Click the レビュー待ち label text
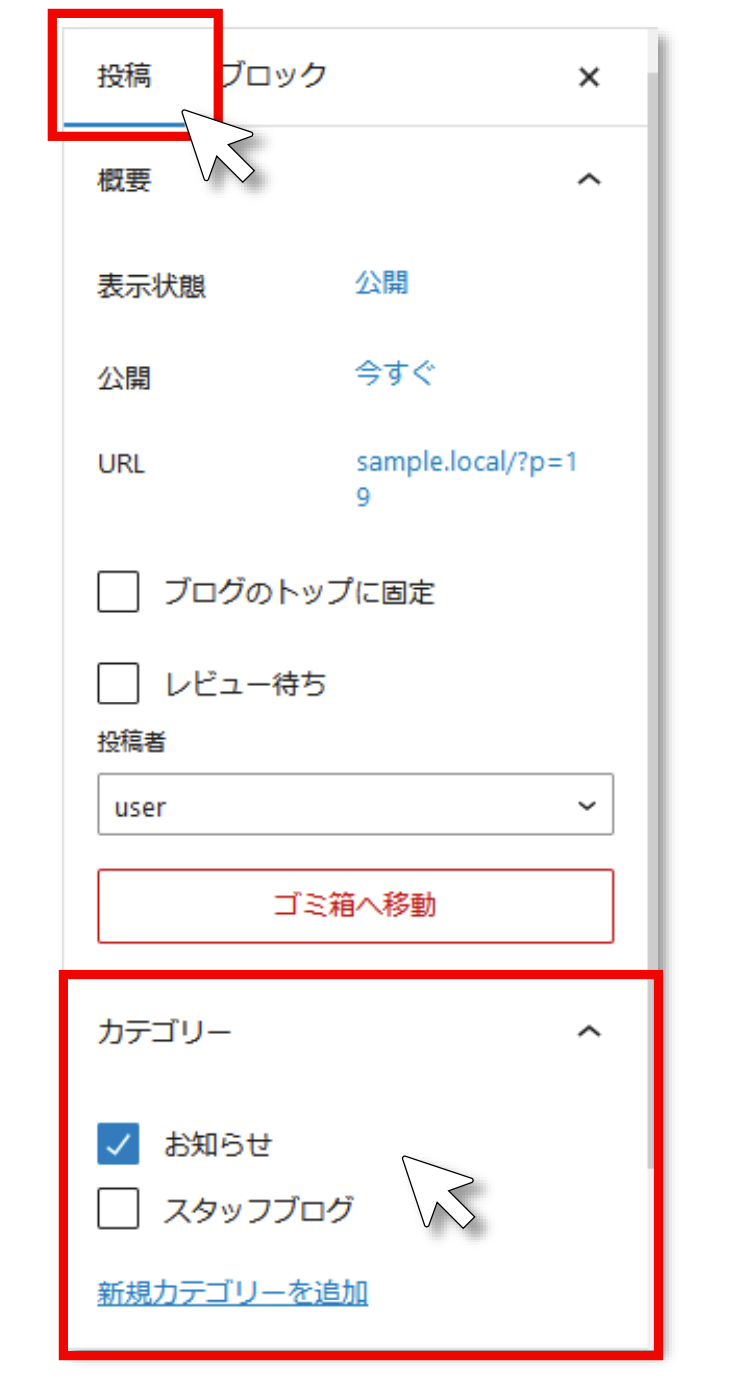 pyautogui.click(x=245, y=685)
